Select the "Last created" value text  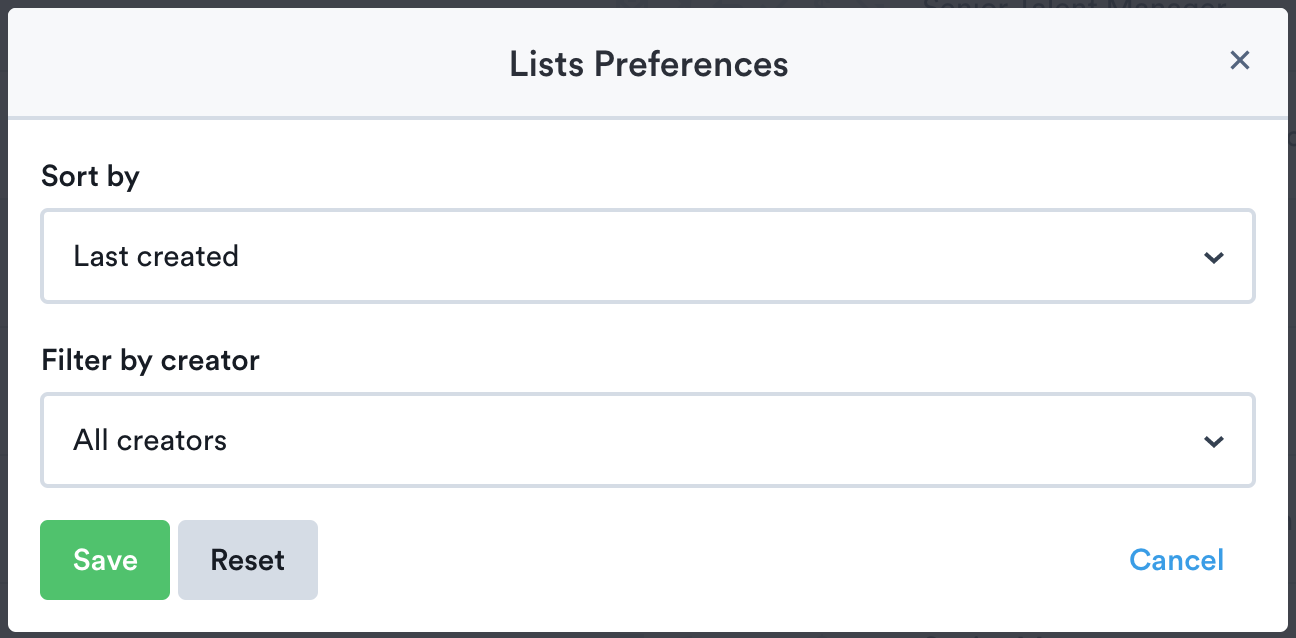point(156,256)
